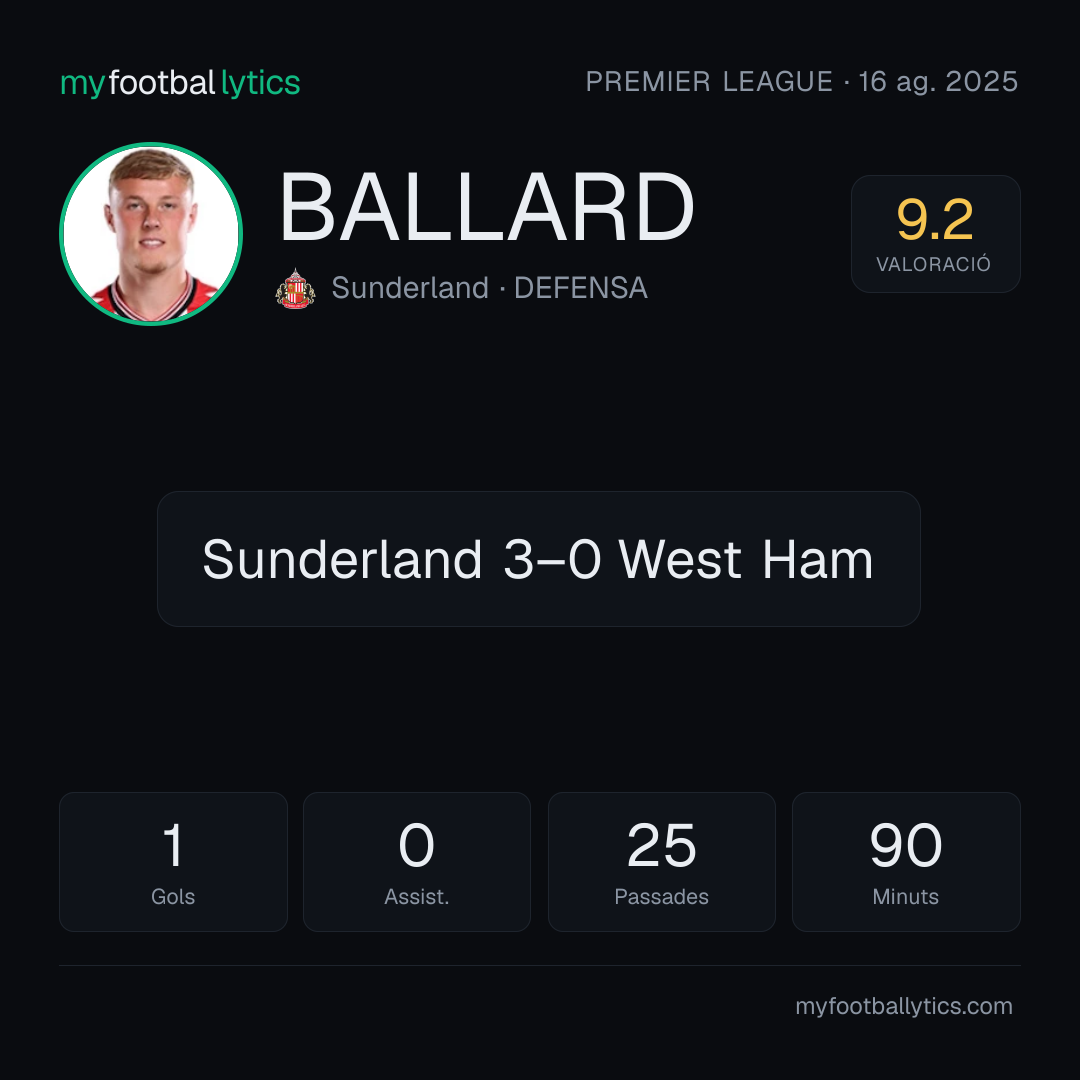Select the Passades stat card
The width and height of the screenshot is (1080, 1080).
[662, 862]
